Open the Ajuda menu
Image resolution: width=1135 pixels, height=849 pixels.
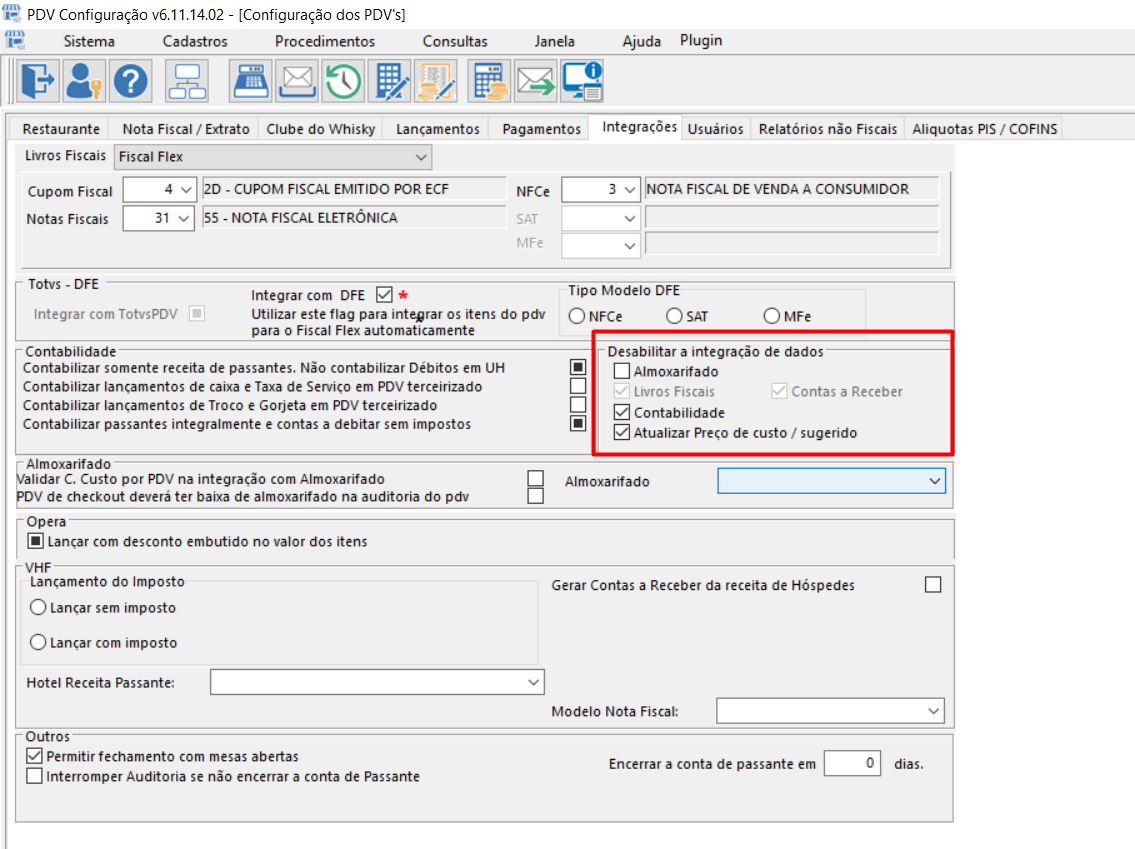point(641,41)
